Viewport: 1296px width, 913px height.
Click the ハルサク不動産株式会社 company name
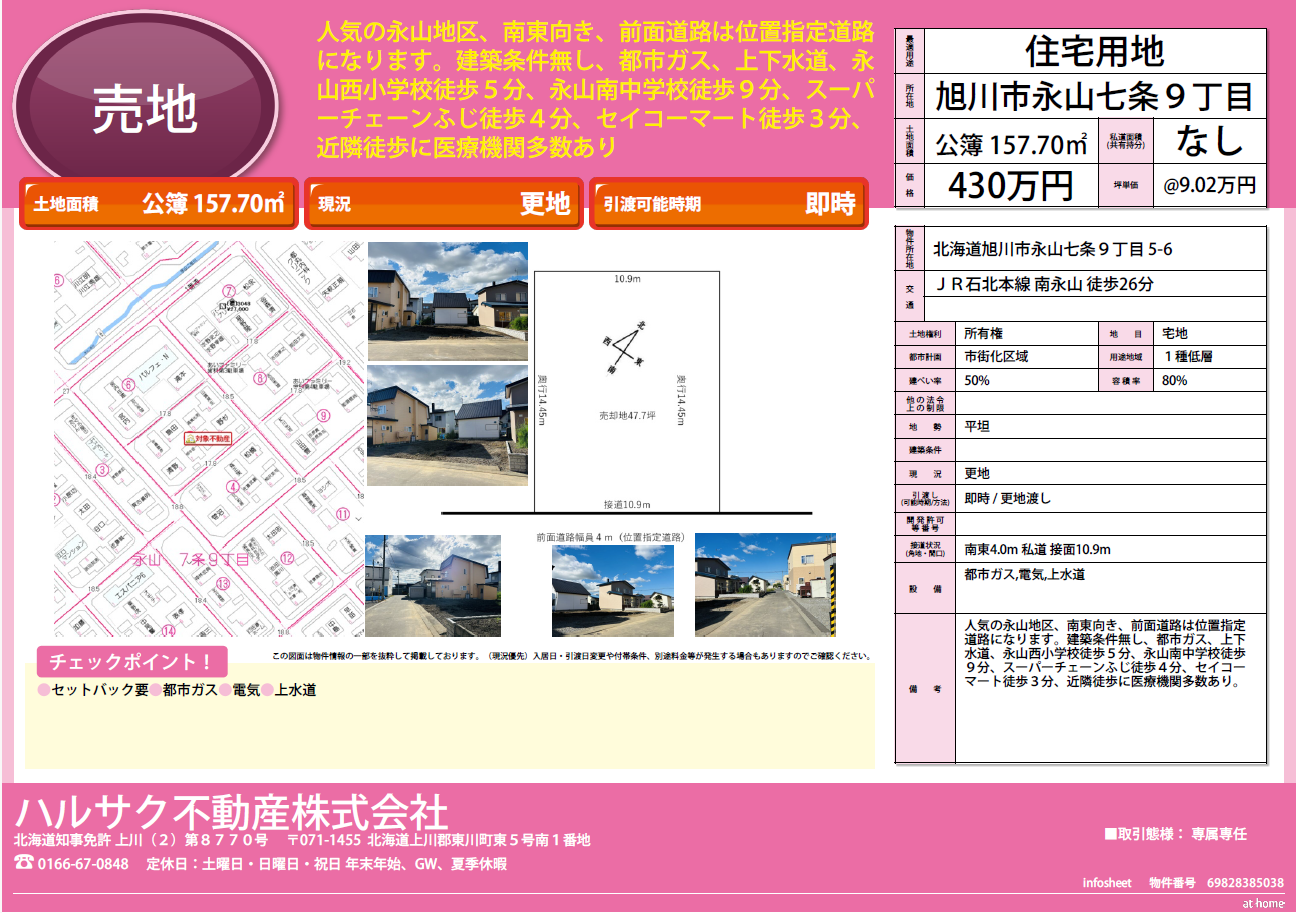(x=231, y=811)
